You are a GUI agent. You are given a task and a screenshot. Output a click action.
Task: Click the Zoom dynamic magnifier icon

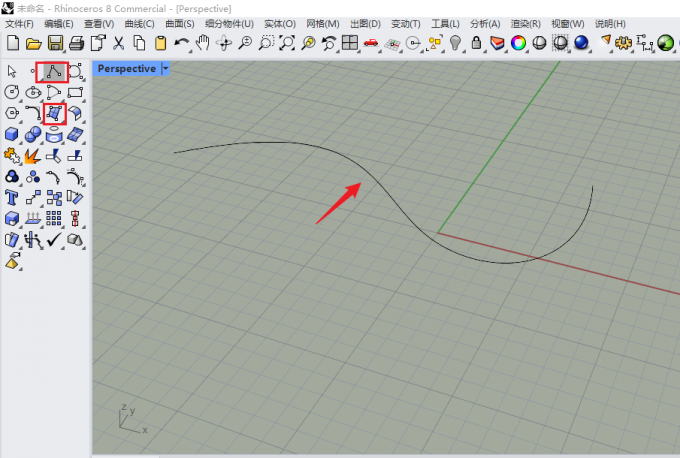pos(245,43)
